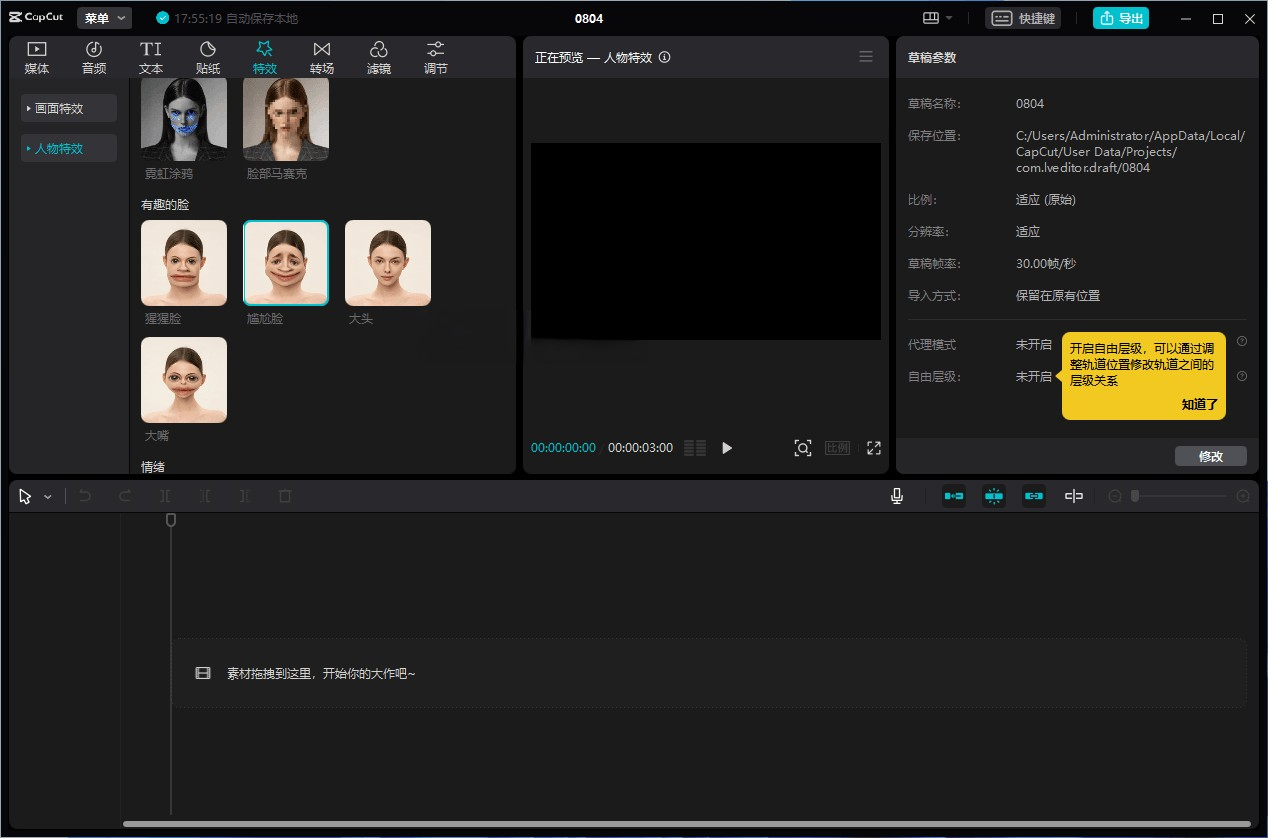
Task: Switch to the 调节 adjustment tab
Action: pos(436,58)
